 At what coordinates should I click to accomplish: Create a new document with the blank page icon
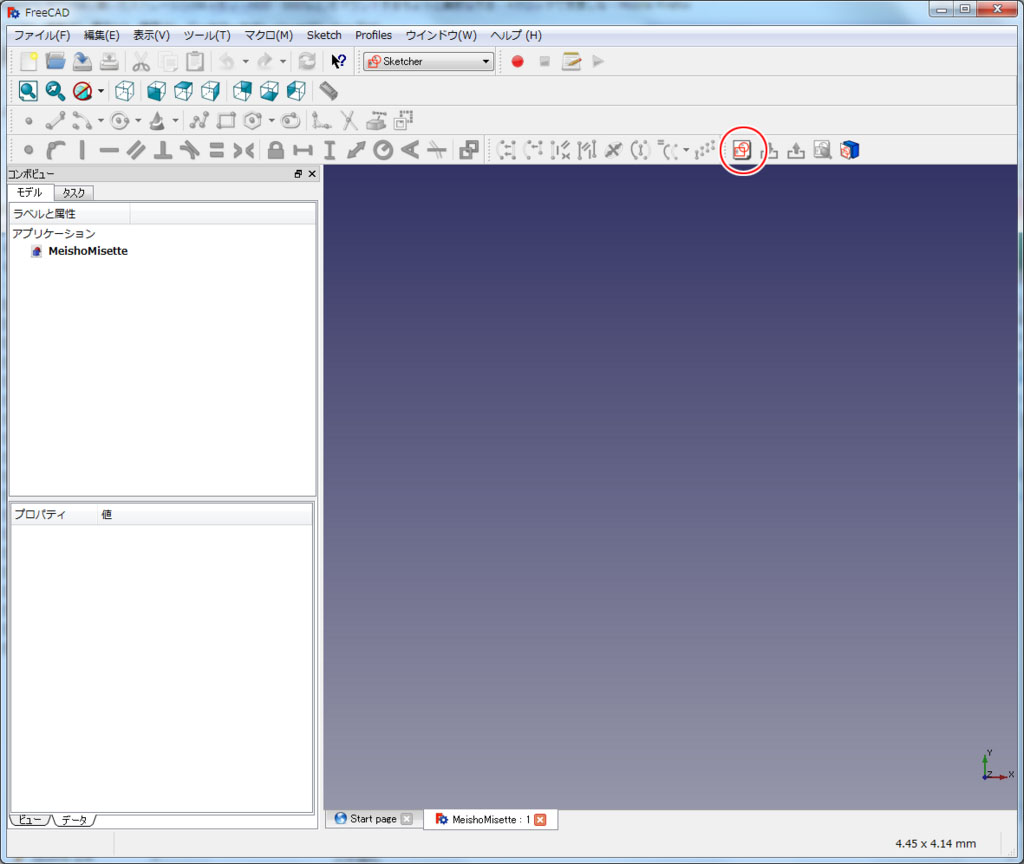tap(29, 61)
